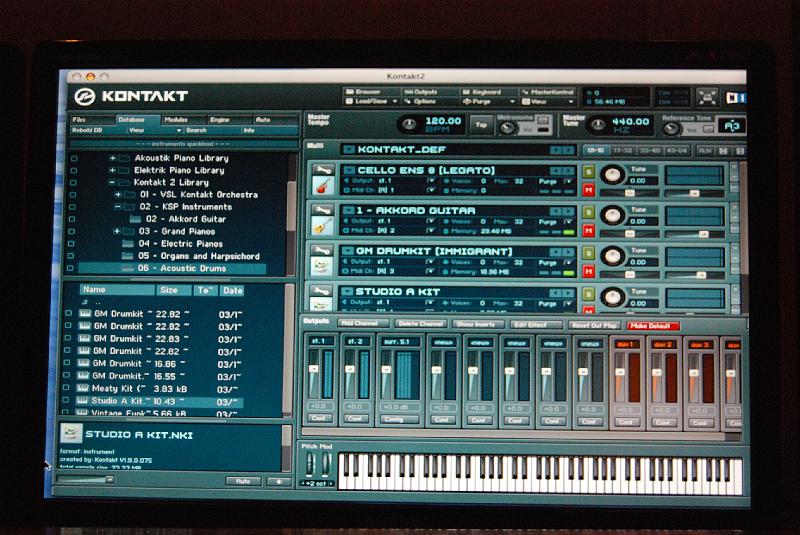Open the wrench icon for Studio A Kit

click(322, 291)
